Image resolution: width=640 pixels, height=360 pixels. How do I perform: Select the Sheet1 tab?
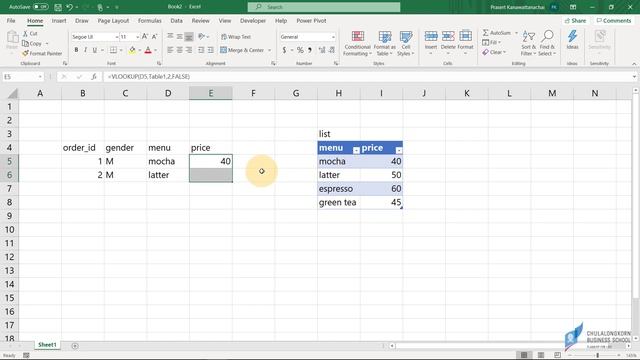pyautogui.click(x=47, y=345)
